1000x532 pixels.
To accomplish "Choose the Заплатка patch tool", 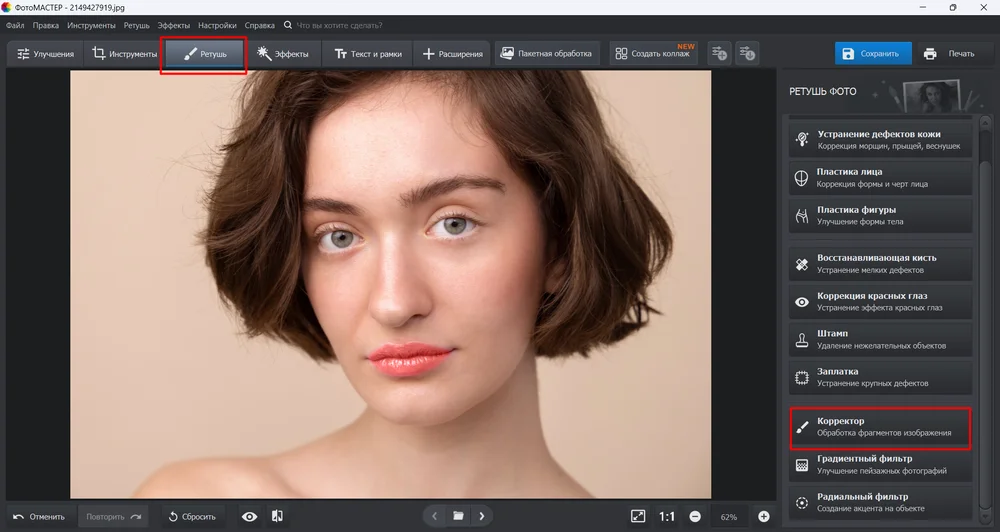I will click(x=880, y=377).
